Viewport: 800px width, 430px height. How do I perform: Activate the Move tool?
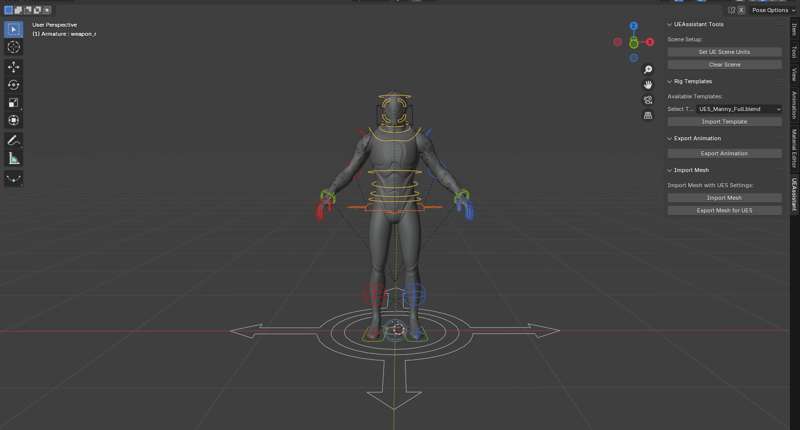(x=14, y=67)
